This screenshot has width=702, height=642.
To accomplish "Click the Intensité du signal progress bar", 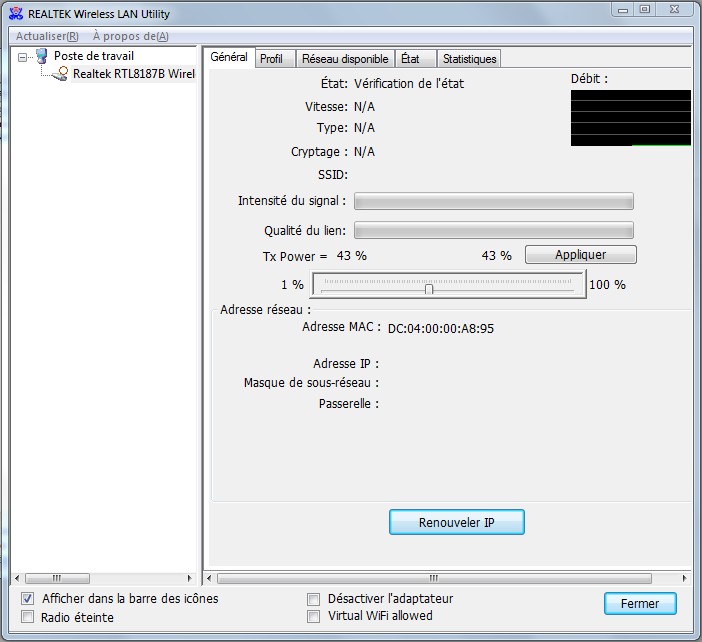I will coord(494,201).
